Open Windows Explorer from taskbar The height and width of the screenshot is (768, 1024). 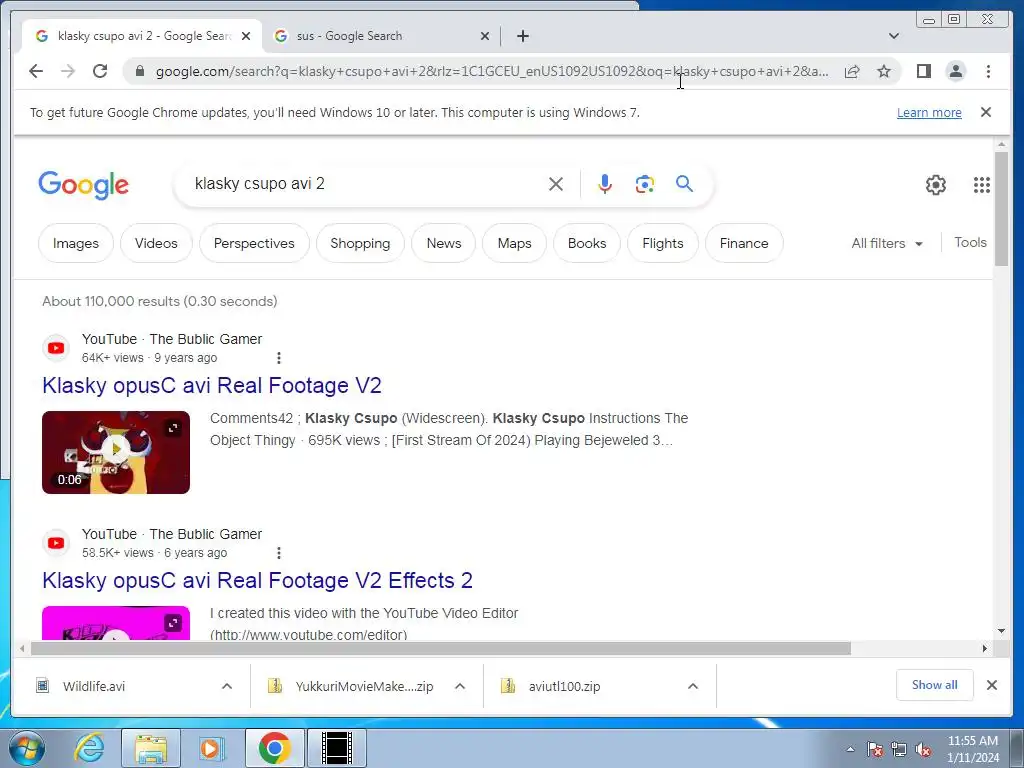pos(151,748)
